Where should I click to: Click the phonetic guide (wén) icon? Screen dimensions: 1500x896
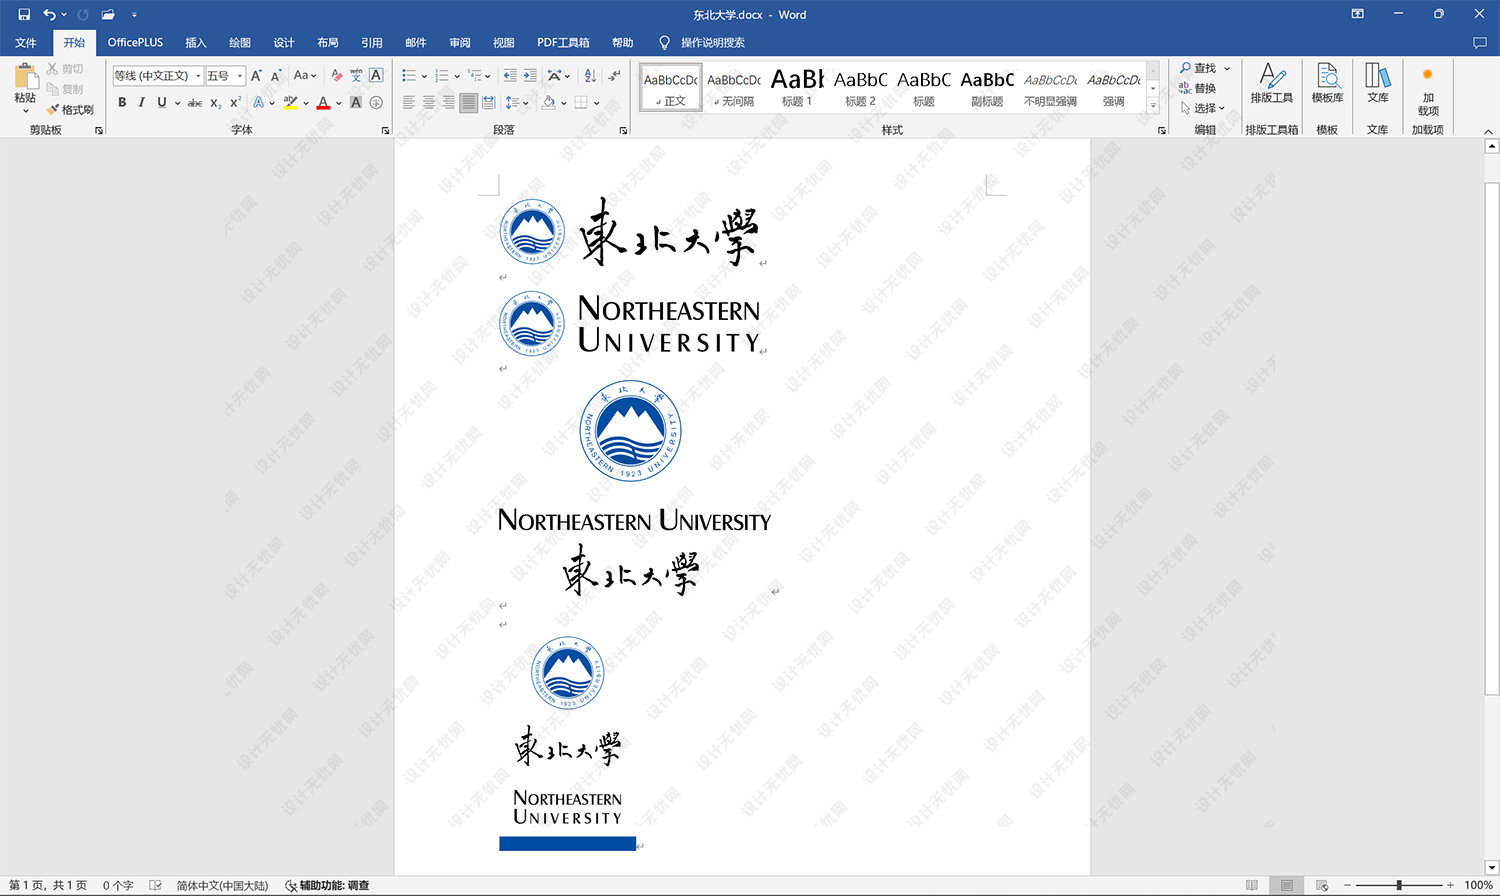tap(356, 75)
